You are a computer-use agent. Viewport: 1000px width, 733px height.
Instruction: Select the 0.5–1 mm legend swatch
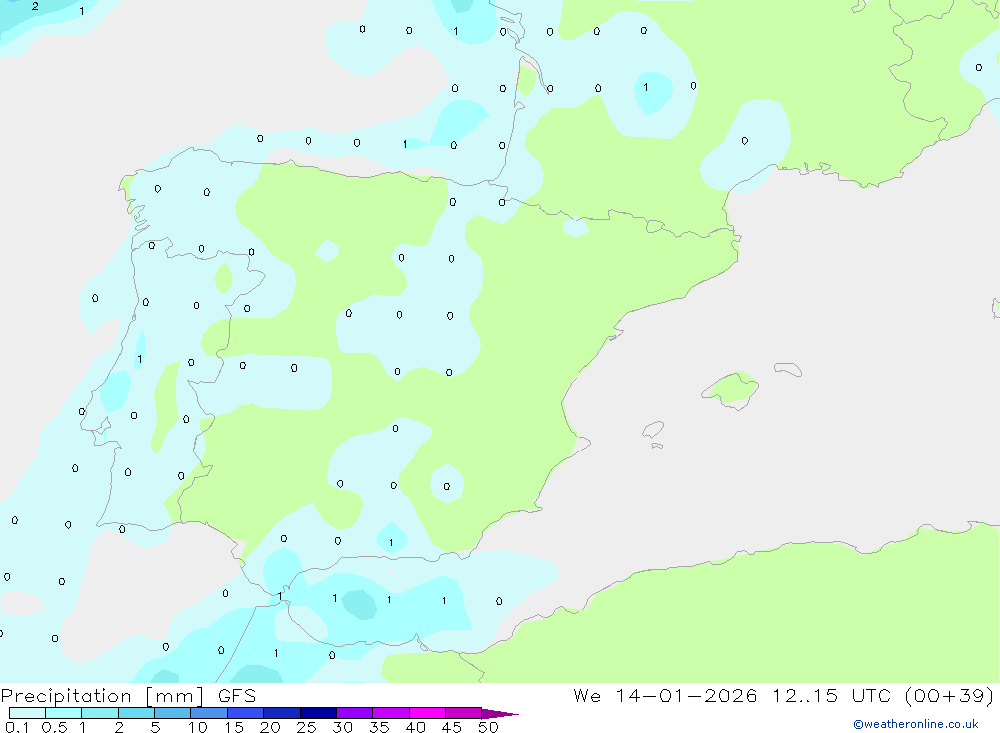pos(64,713)
